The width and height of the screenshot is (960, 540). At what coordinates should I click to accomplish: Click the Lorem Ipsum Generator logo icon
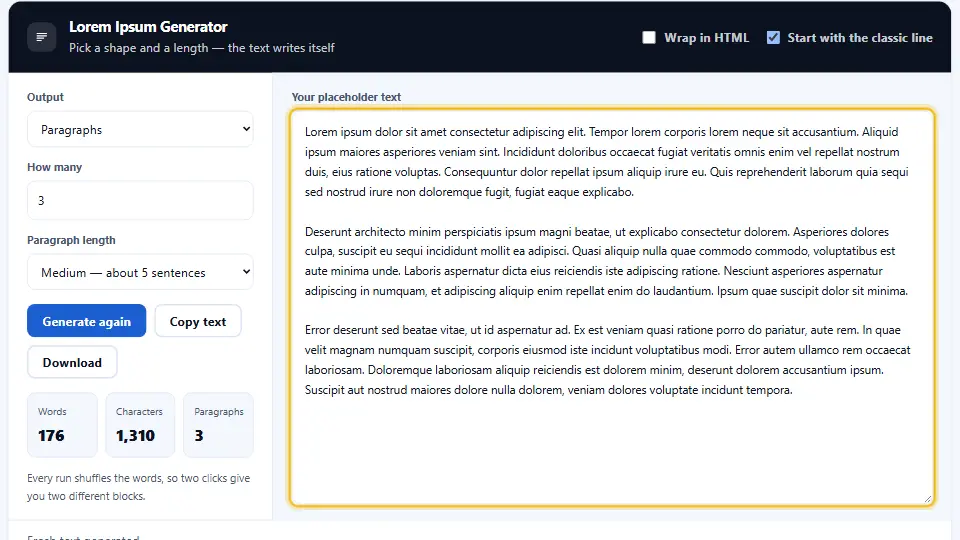pyautogui.click(x=42, y=37)
